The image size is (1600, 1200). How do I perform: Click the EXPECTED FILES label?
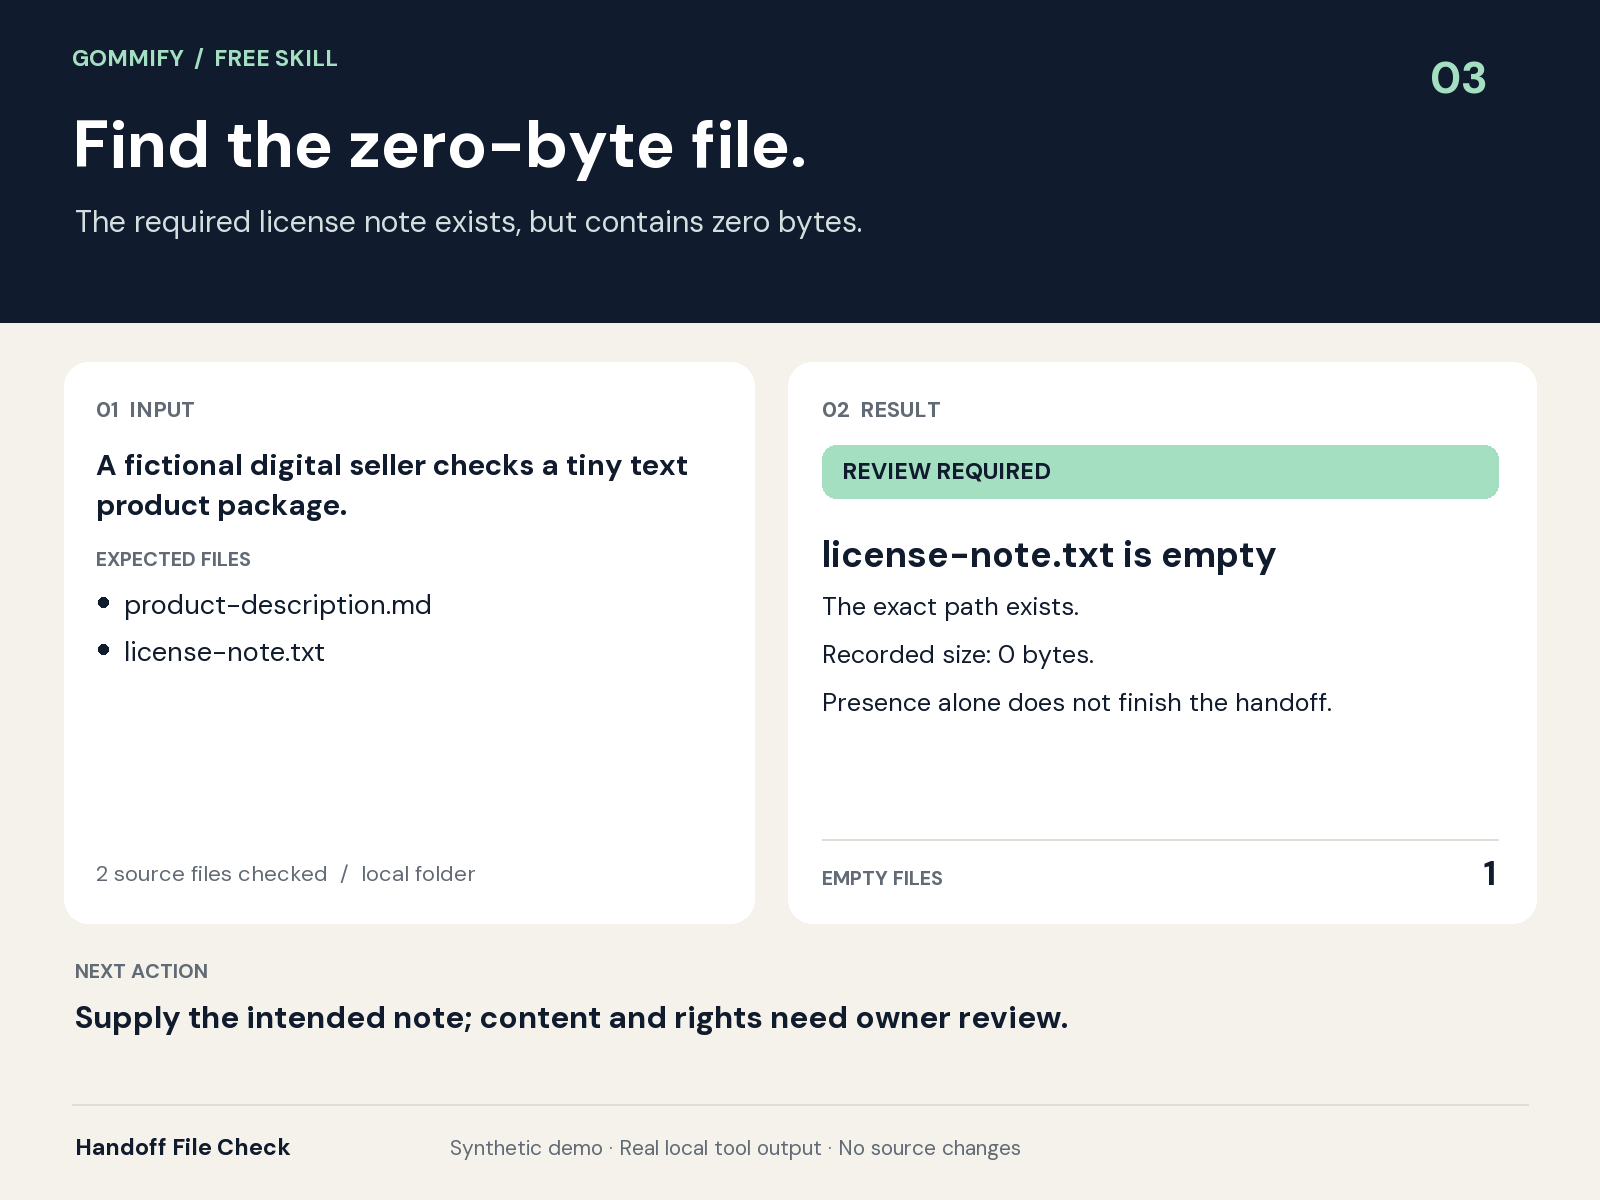tap(173, 559)
